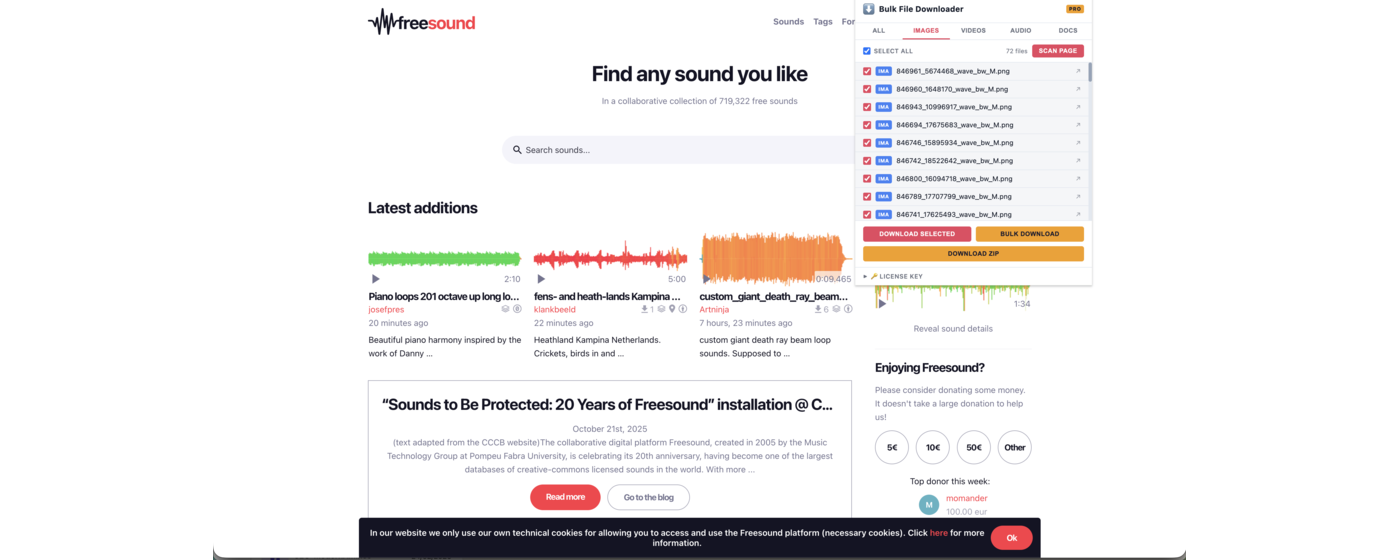Select the Images tab
Screen dimensions: 1400x560
pyautogui.click(x=926, y=31)
